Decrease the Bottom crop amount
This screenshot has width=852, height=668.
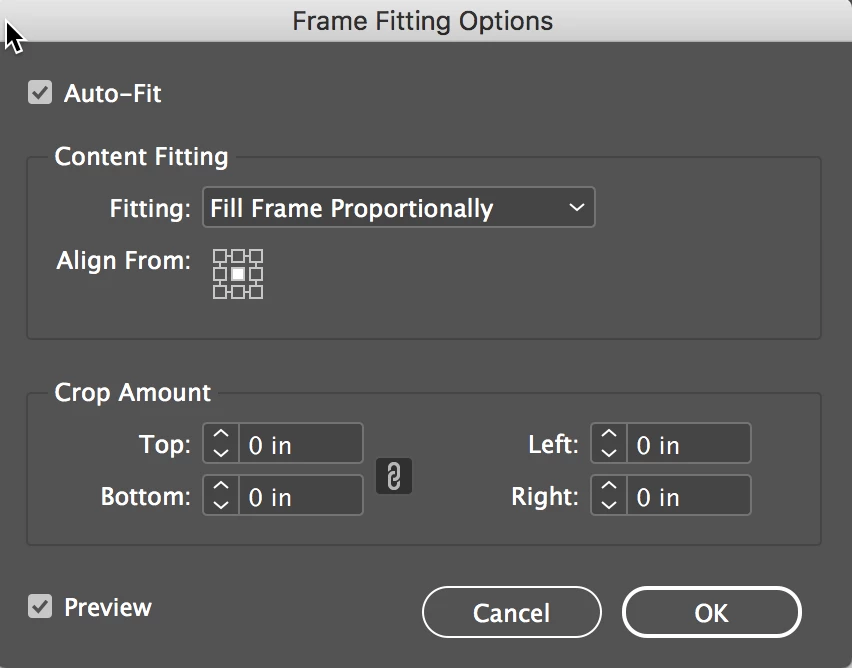point(221,505)
